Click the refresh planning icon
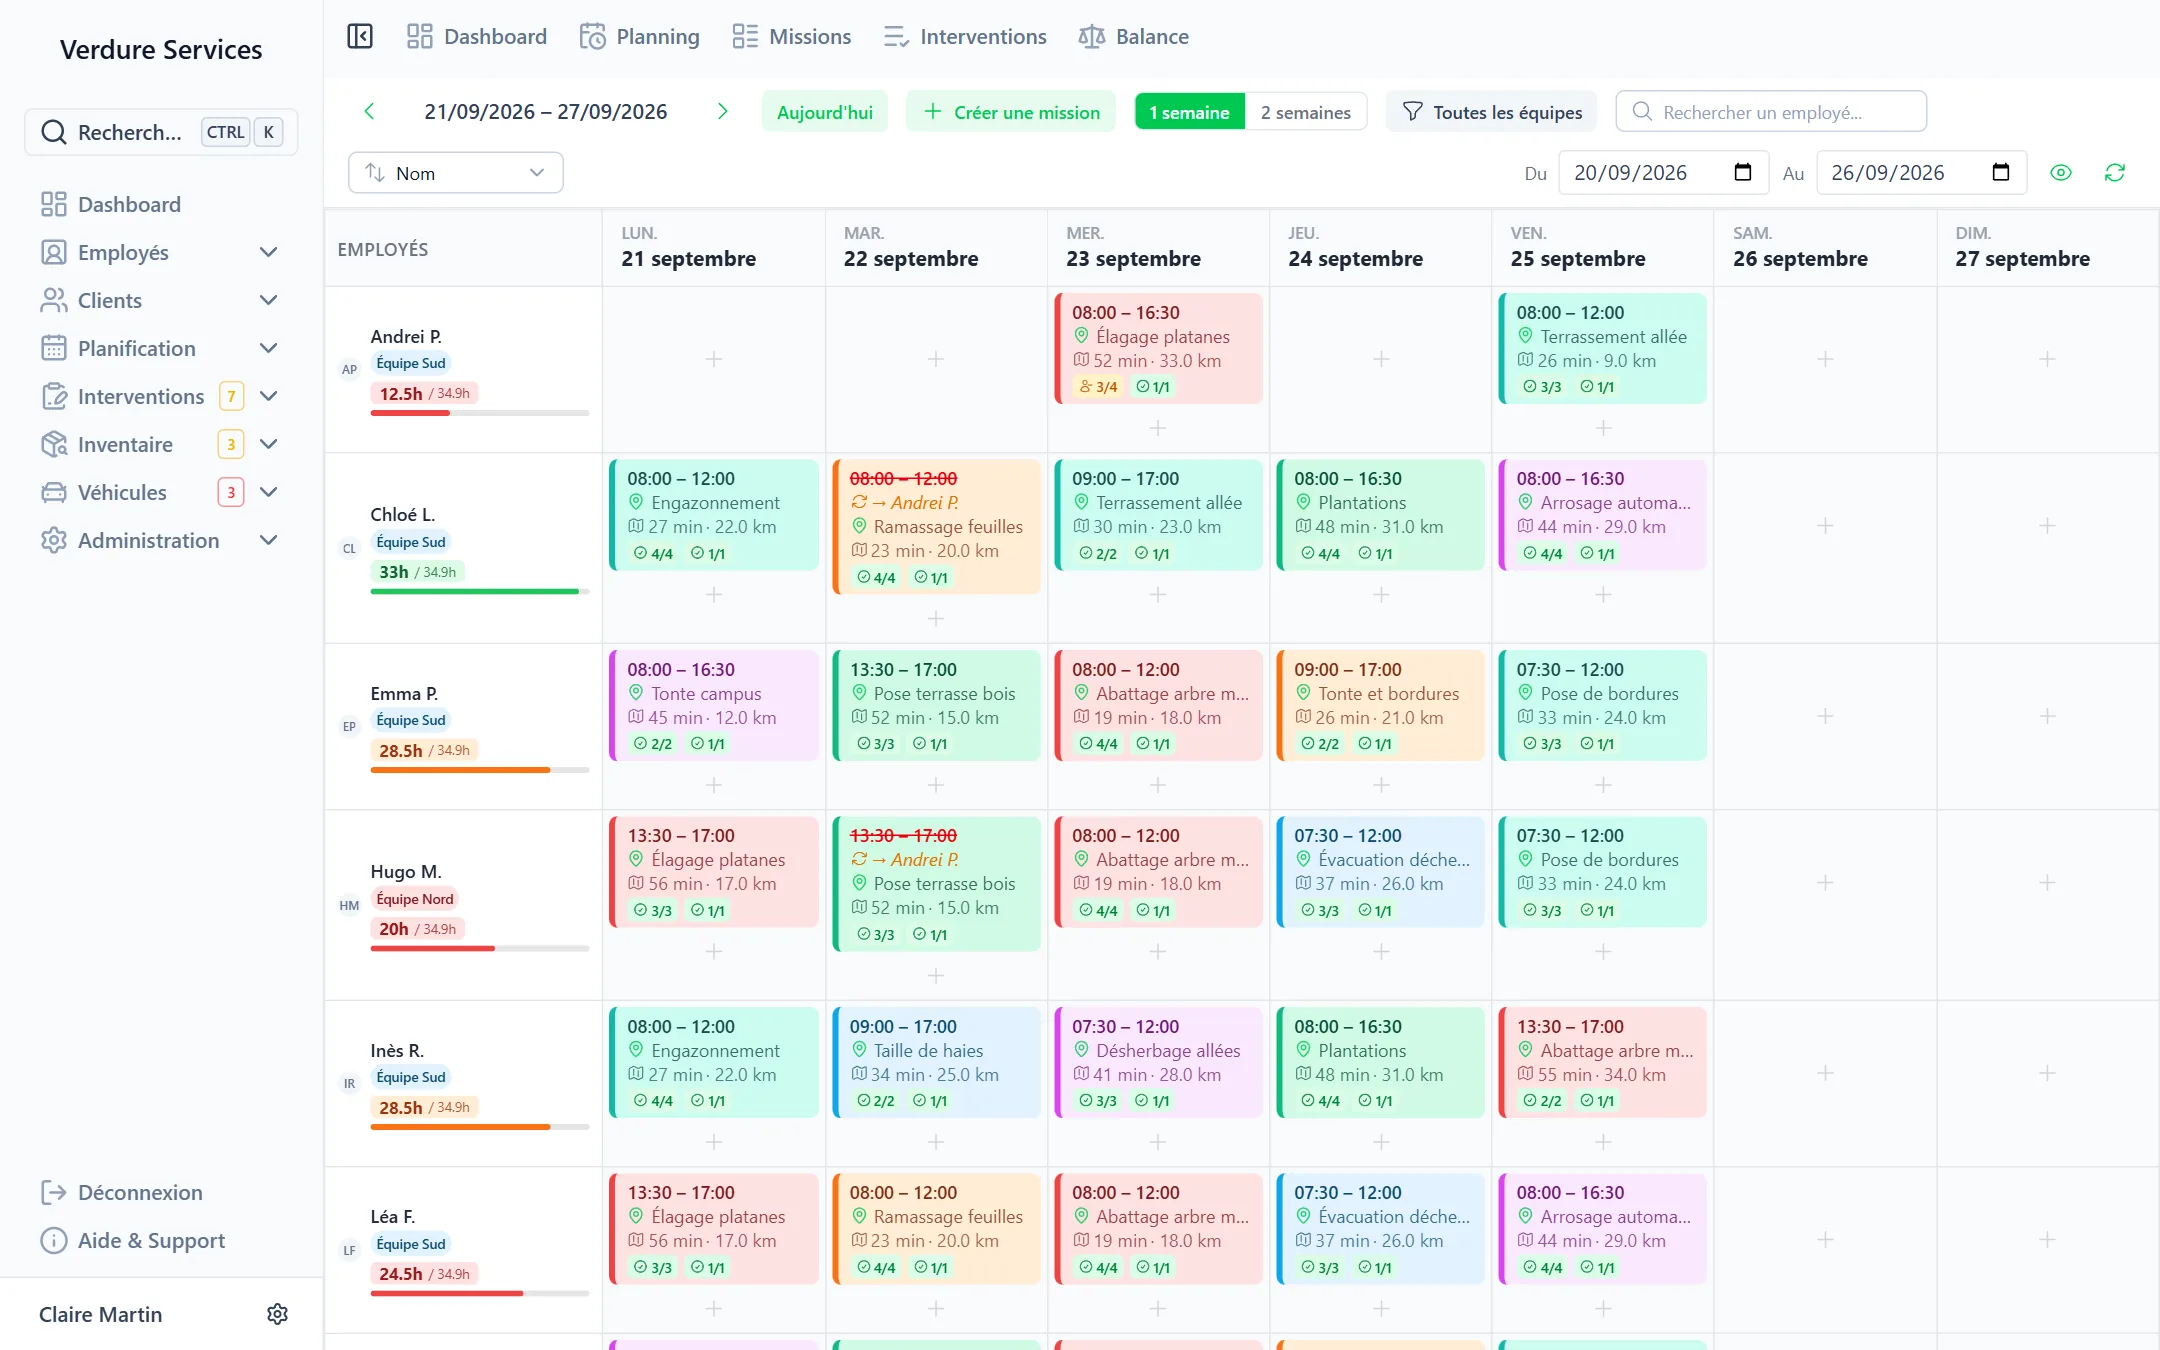This screenshot has height=1350, width=2160. pos(2115,172)
